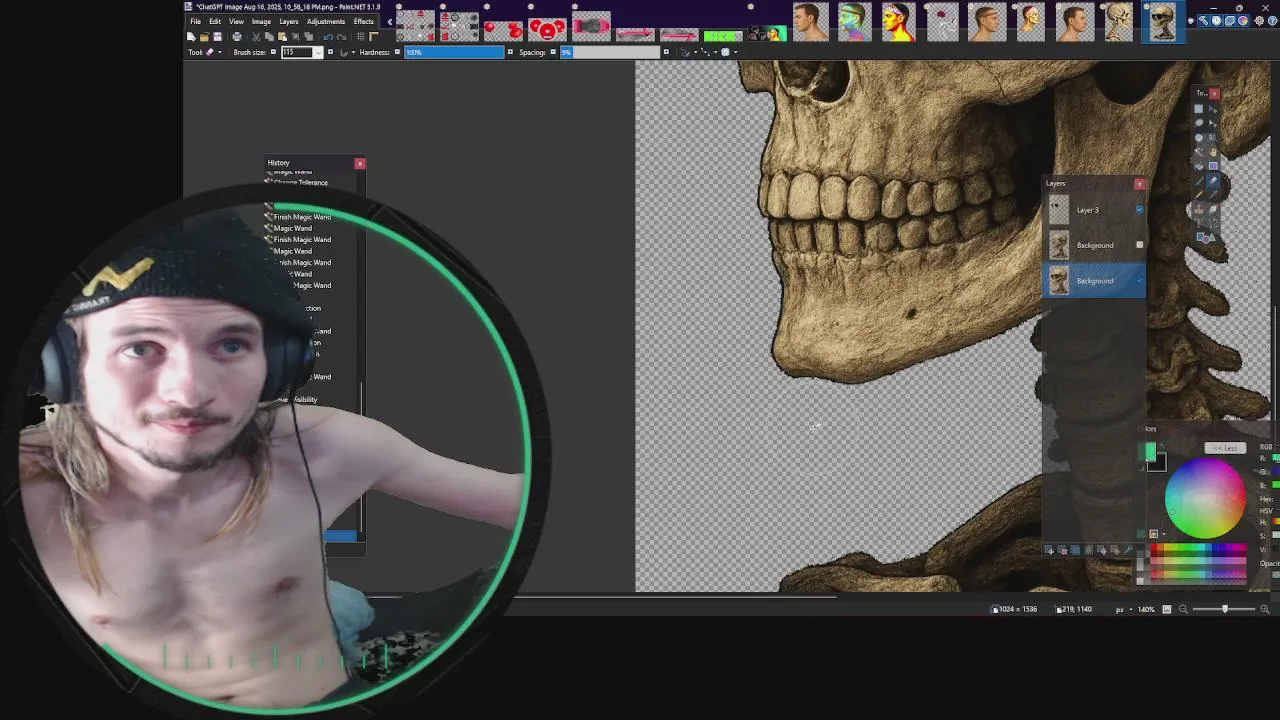The height and width of the screenshot is (720, 1280).
Task: Click the Print toolbar icon
Action: pos(237,37)
